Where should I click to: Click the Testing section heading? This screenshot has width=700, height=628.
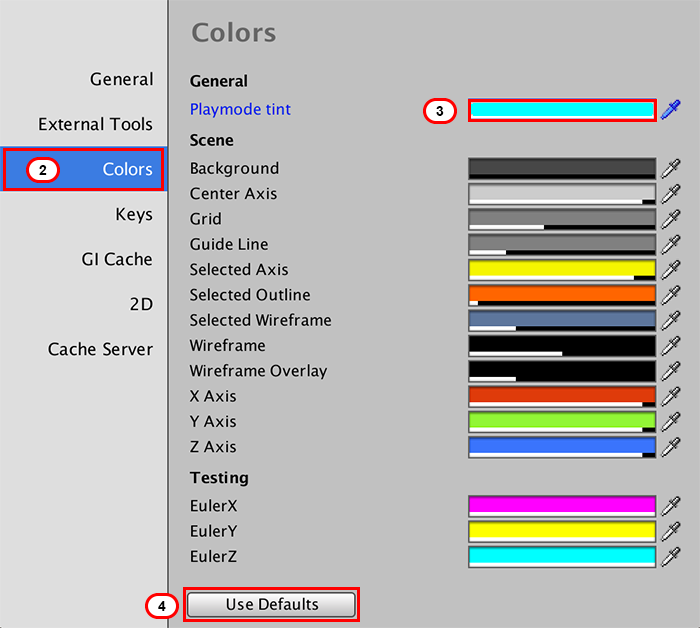[x=219, y=478]
